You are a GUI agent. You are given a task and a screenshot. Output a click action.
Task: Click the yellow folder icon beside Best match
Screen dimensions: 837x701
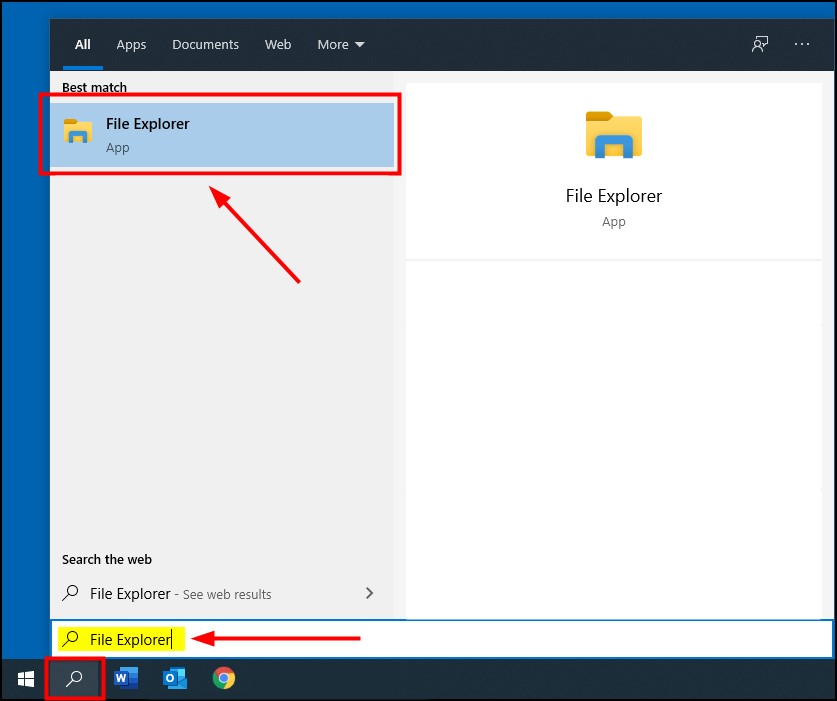79,130
